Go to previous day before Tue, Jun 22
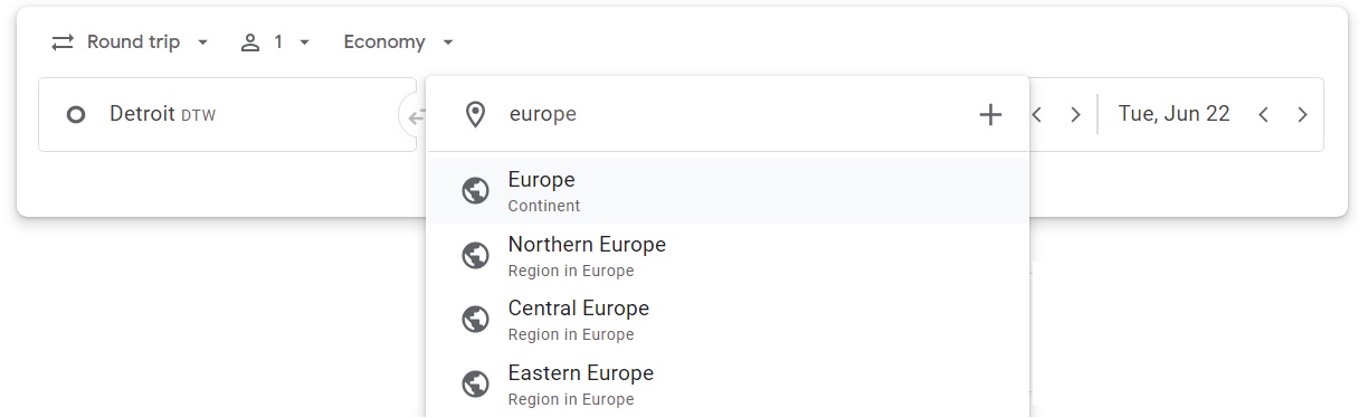The image size is (1360, 418). coord(1264,115)
